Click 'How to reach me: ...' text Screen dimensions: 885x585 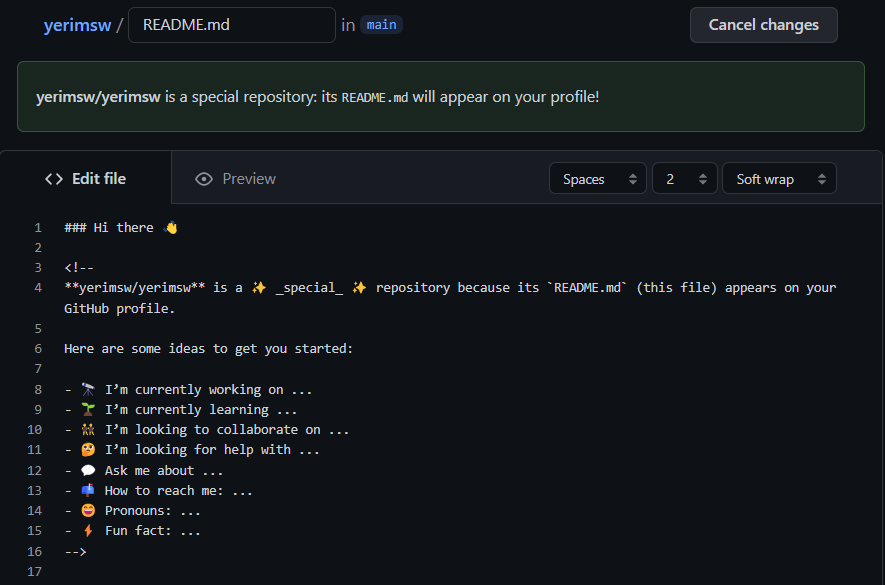(x=178, y=490)
